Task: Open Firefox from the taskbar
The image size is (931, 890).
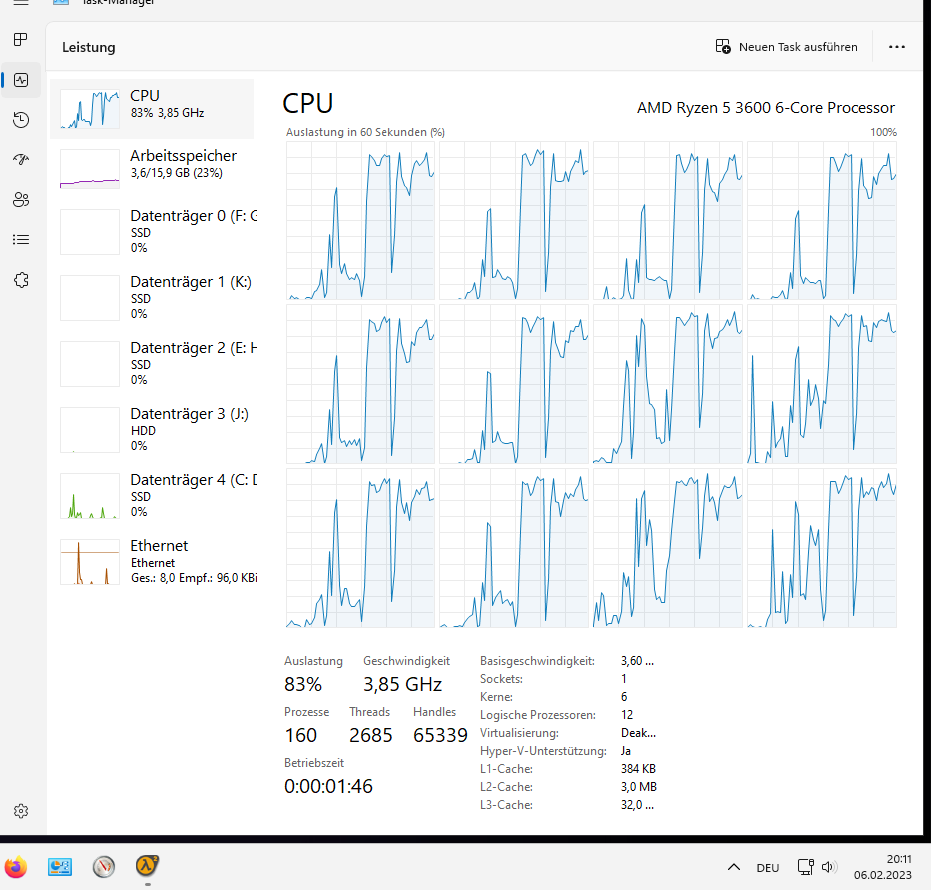Action: click(x=16, y=867)
